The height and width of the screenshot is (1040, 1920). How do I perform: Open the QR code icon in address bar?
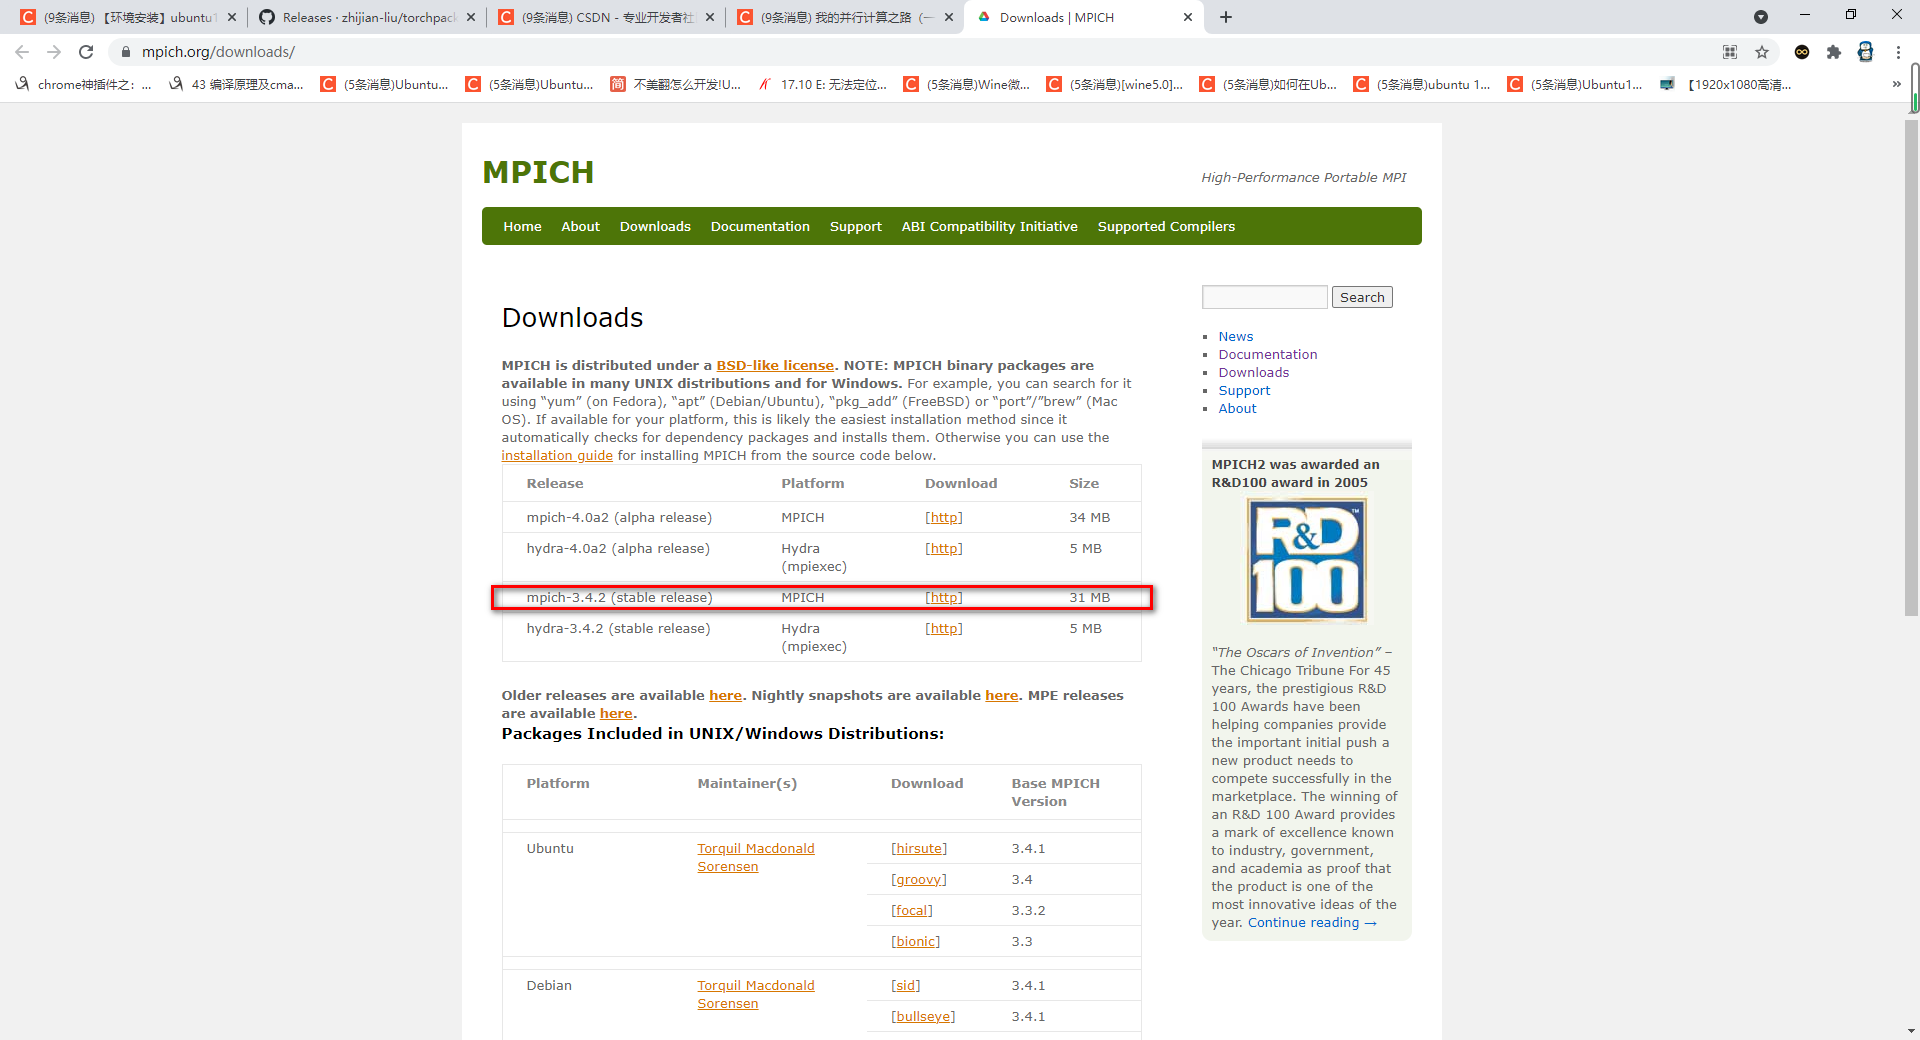click(1729, 52)
